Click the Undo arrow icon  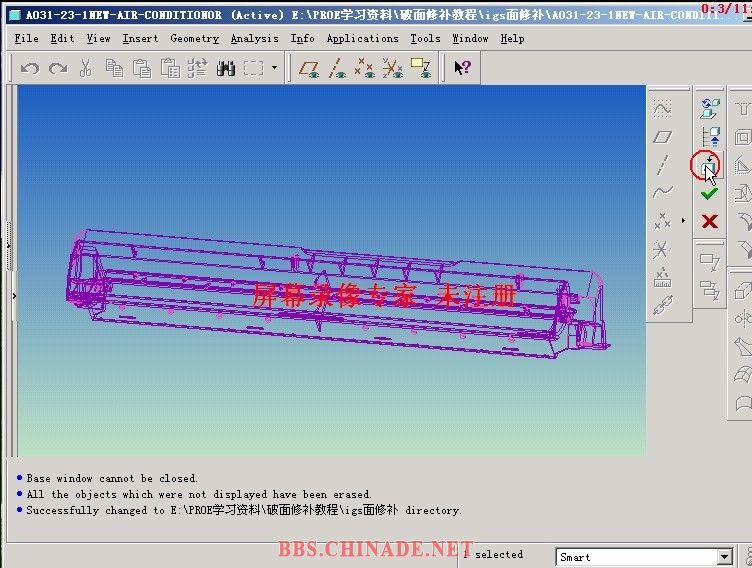click(30, 69)
